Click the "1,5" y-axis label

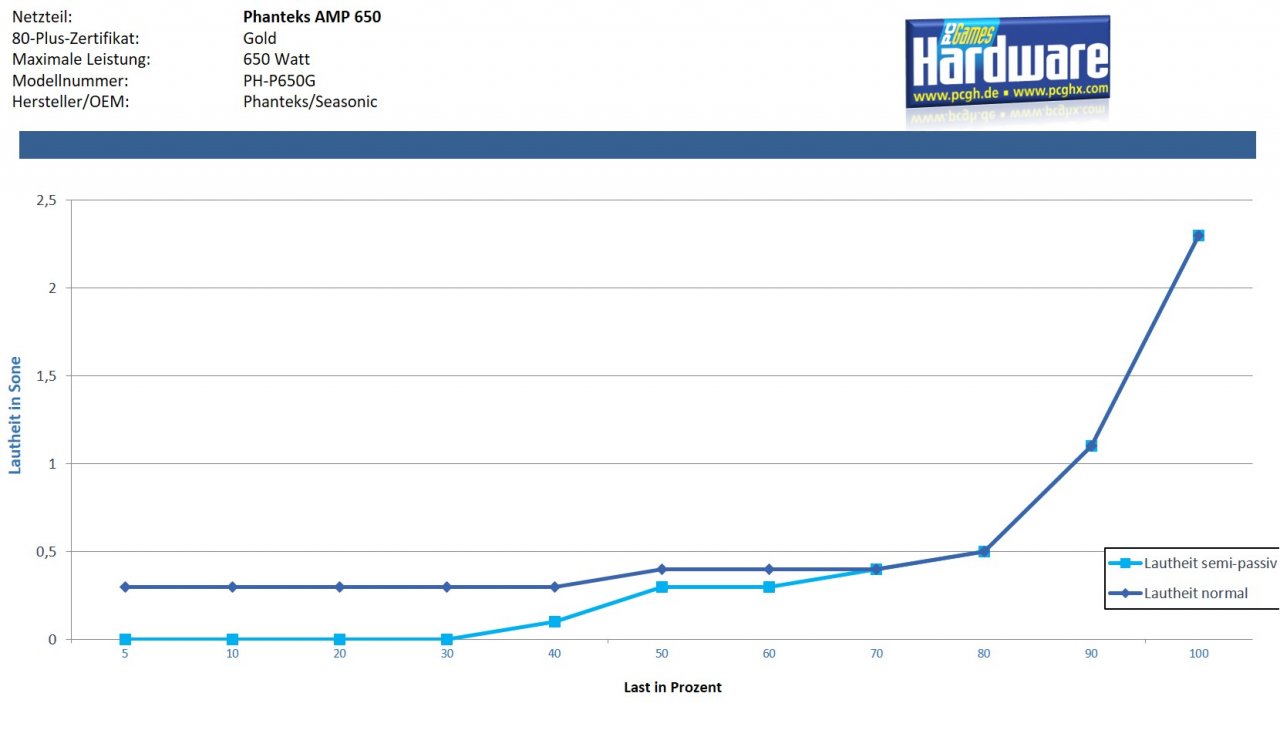(47, 376)
